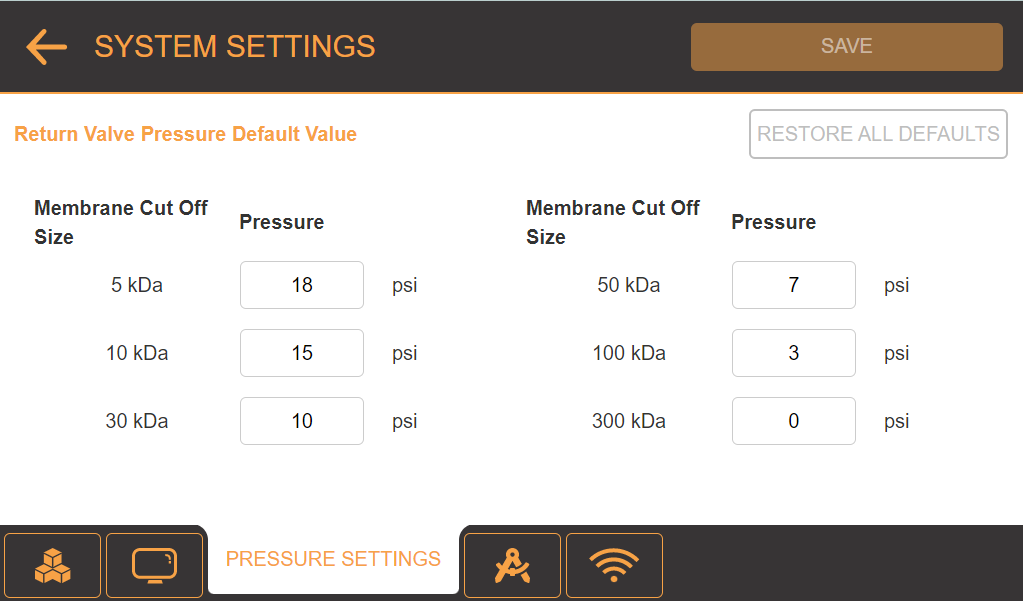
Task: Switch to the calibration tab in the bottom bar
Action: tap(512, 565)
